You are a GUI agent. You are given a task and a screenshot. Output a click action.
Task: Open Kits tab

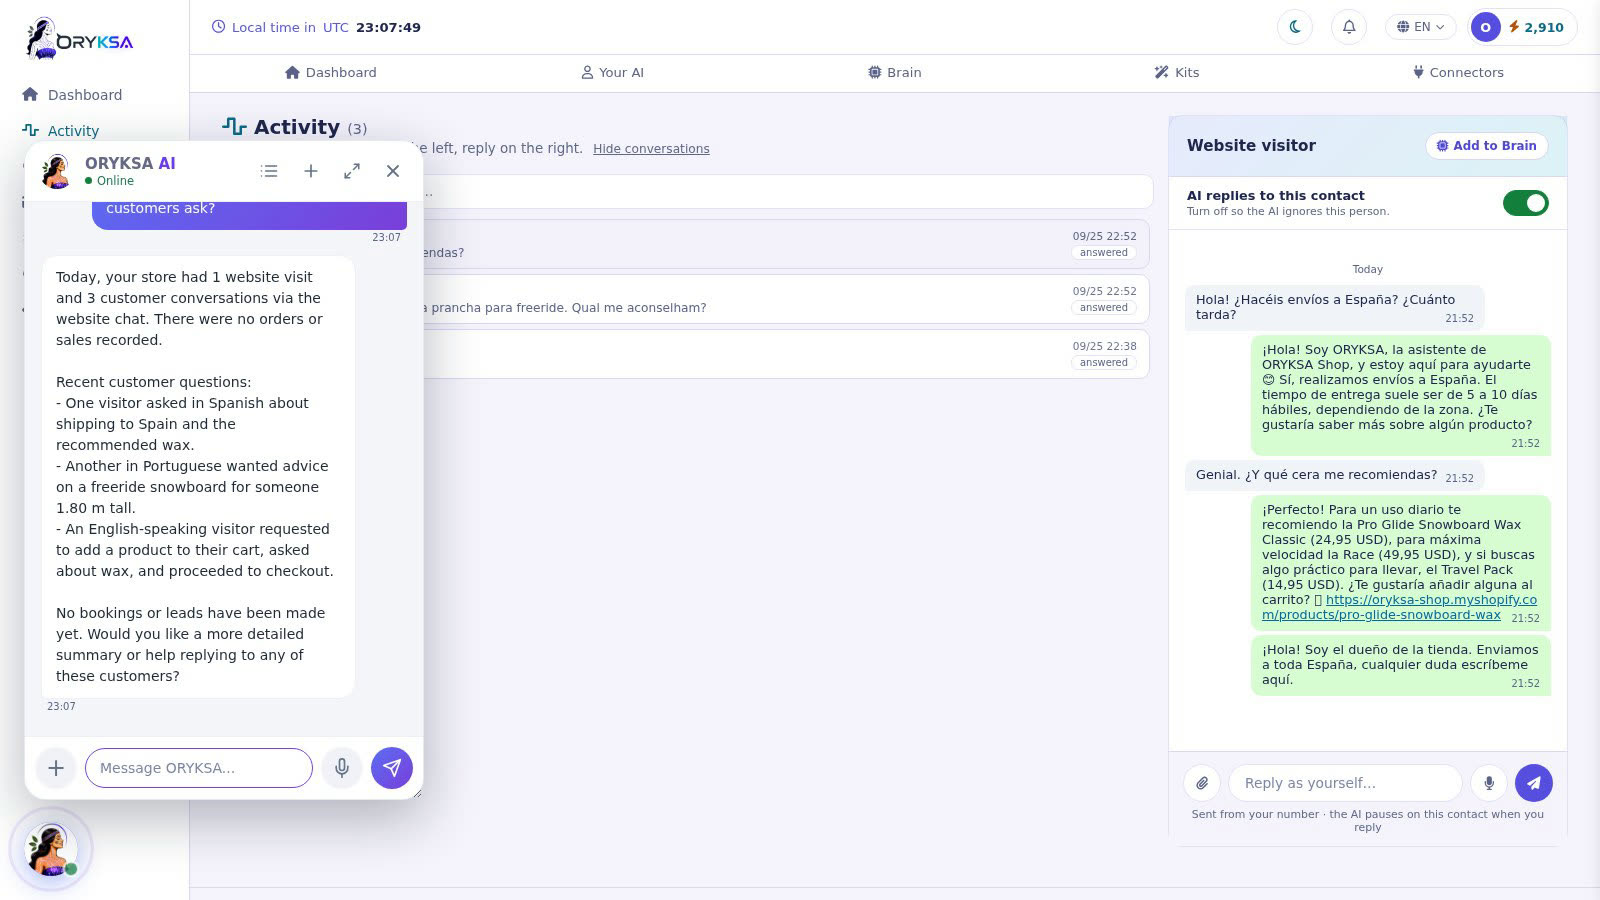[1177, 72]
